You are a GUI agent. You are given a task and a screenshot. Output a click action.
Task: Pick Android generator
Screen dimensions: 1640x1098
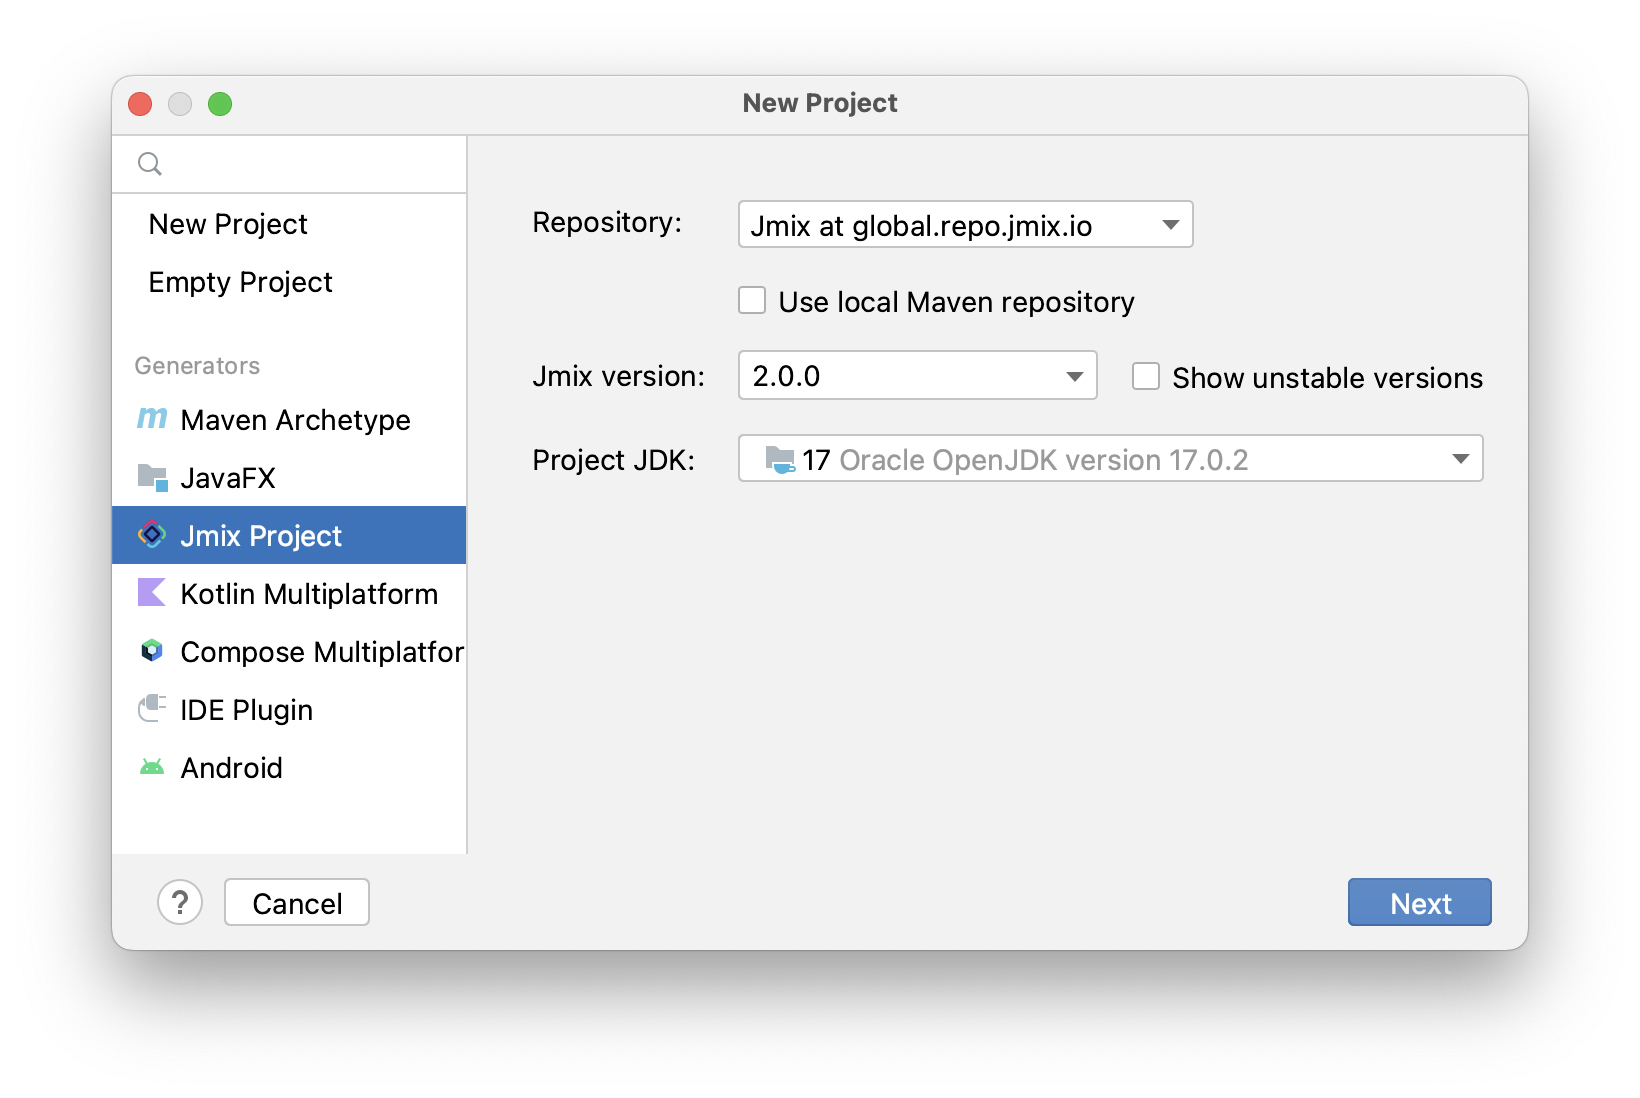[289, 767]
